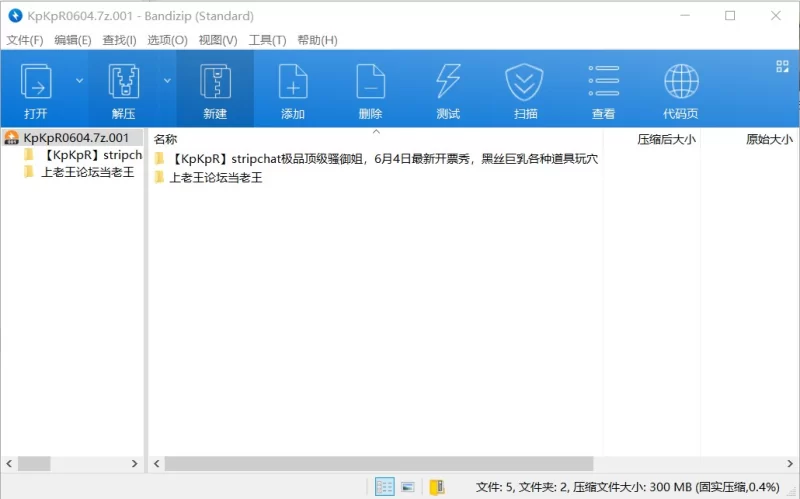Click the archive icon beside KpKpR0604.7z.001 in tree
800x499 pixels.
coord(12,138)
